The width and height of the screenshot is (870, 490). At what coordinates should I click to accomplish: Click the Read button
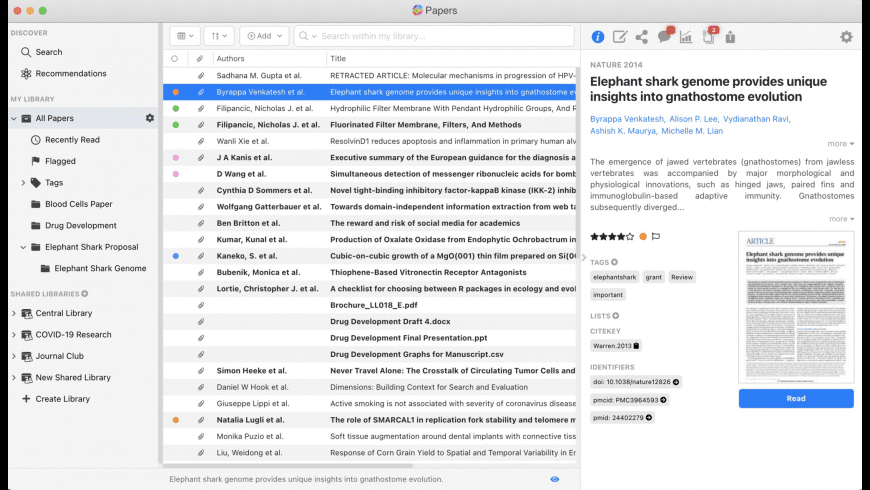click(796, 398)
